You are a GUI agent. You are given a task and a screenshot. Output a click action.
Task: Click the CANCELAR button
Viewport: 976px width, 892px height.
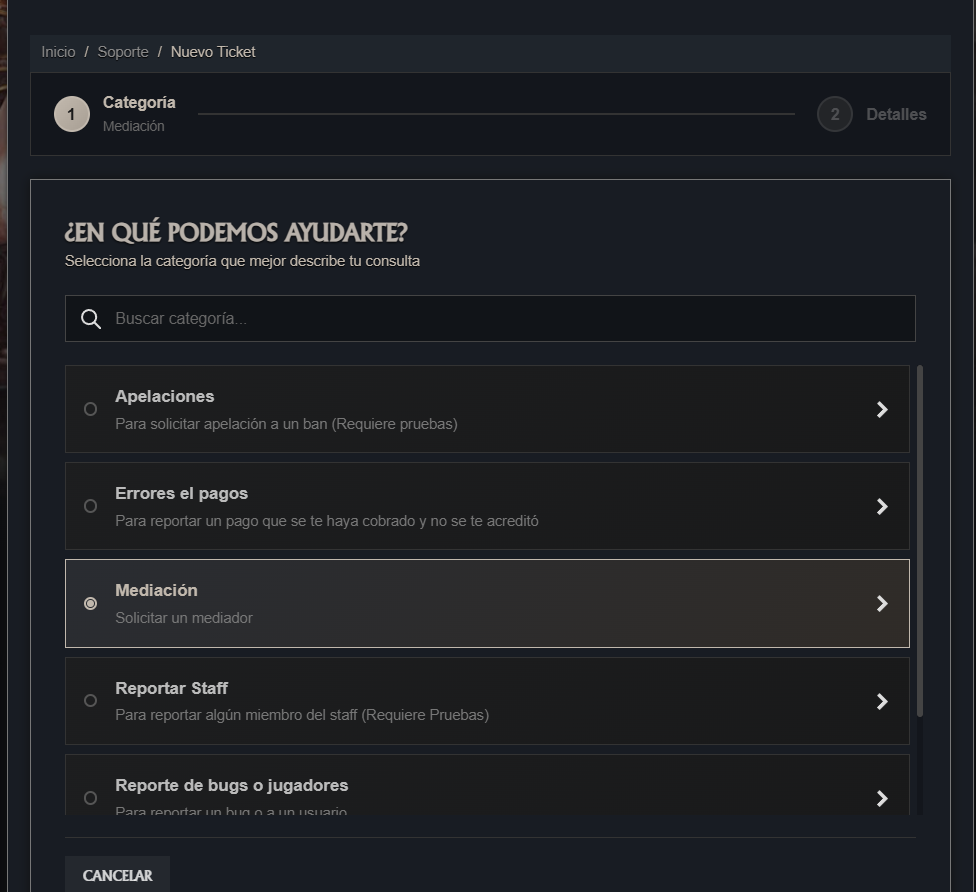tap(117, 875)
